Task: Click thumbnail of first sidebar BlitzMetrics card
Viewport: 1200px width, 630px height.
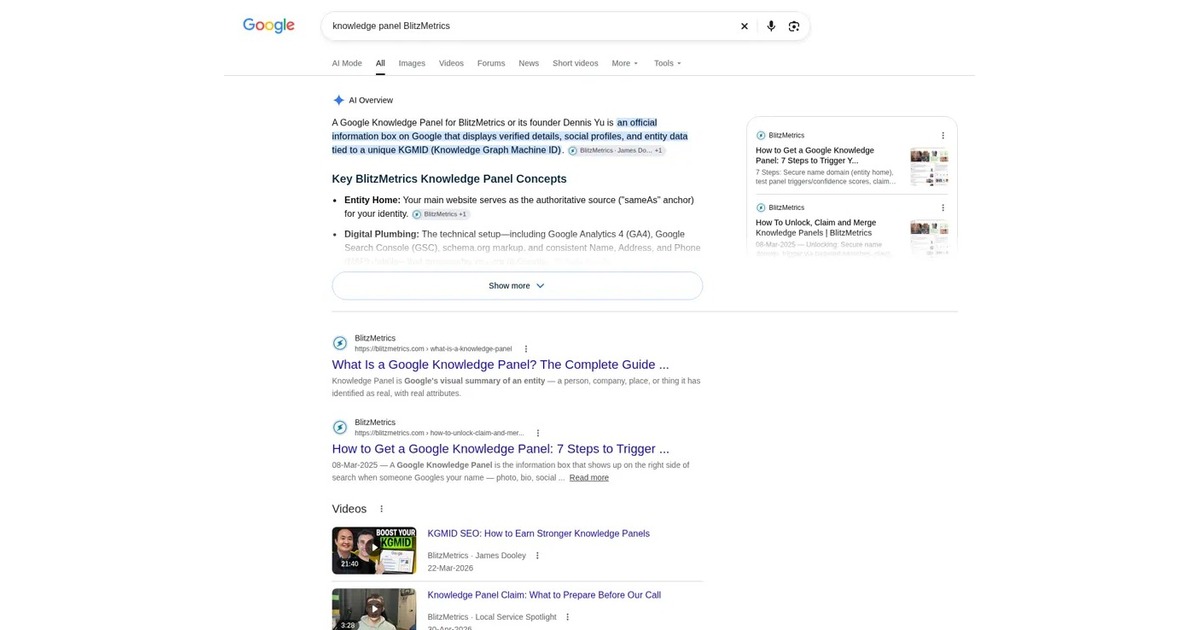Action: (x=929, y=166)
